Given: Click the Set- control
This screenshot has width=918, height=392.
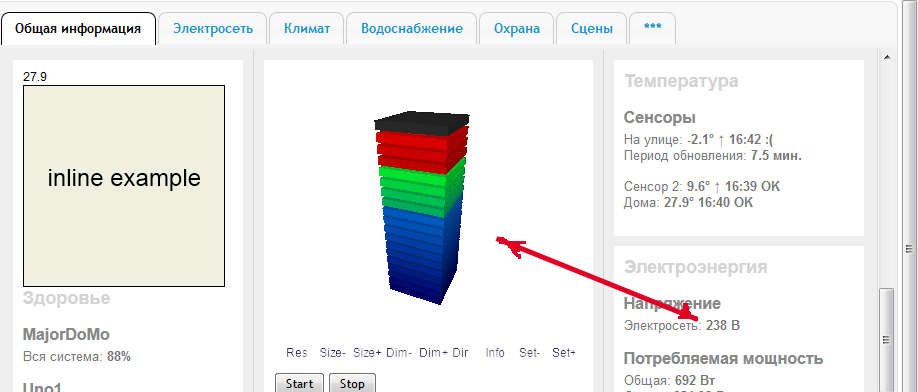Looking at the screenshot, I should [x=530, y=353].
